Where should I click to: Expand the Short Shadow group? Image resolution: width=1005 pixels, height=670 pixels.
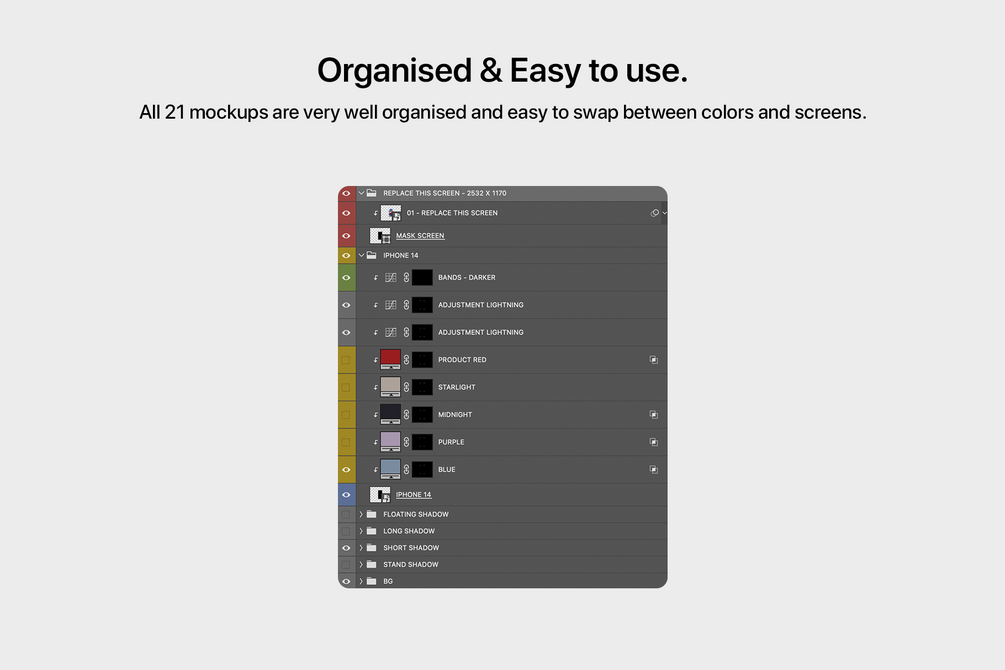[361, 548]
